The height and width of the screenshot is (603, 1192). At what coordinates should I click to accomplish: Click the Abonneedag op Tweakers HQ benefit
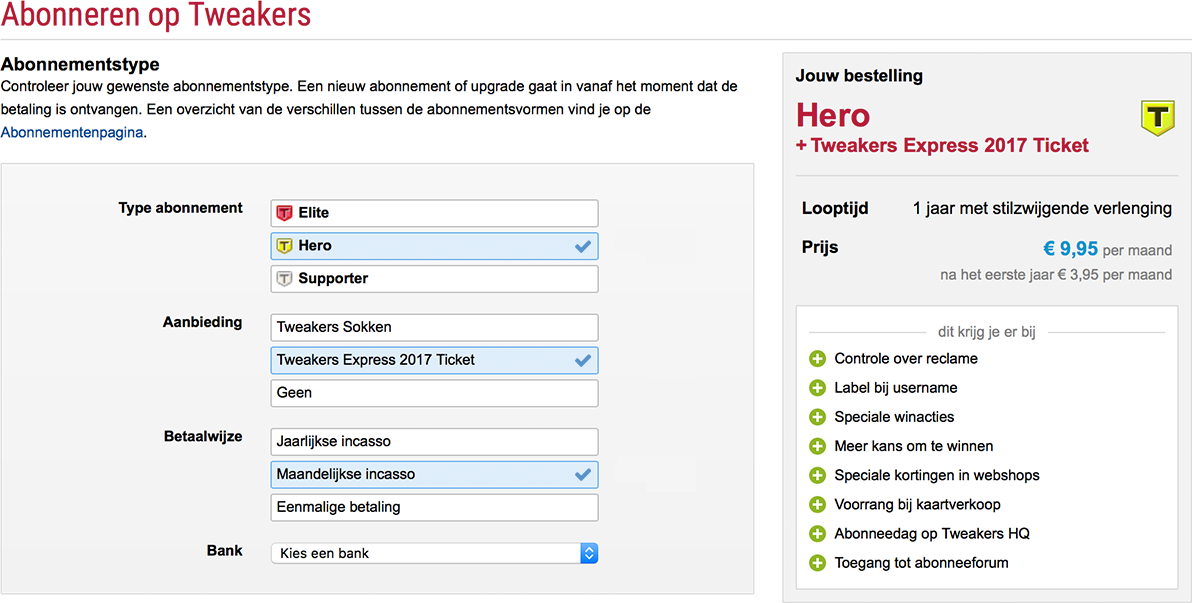click(x=931, y=534)
